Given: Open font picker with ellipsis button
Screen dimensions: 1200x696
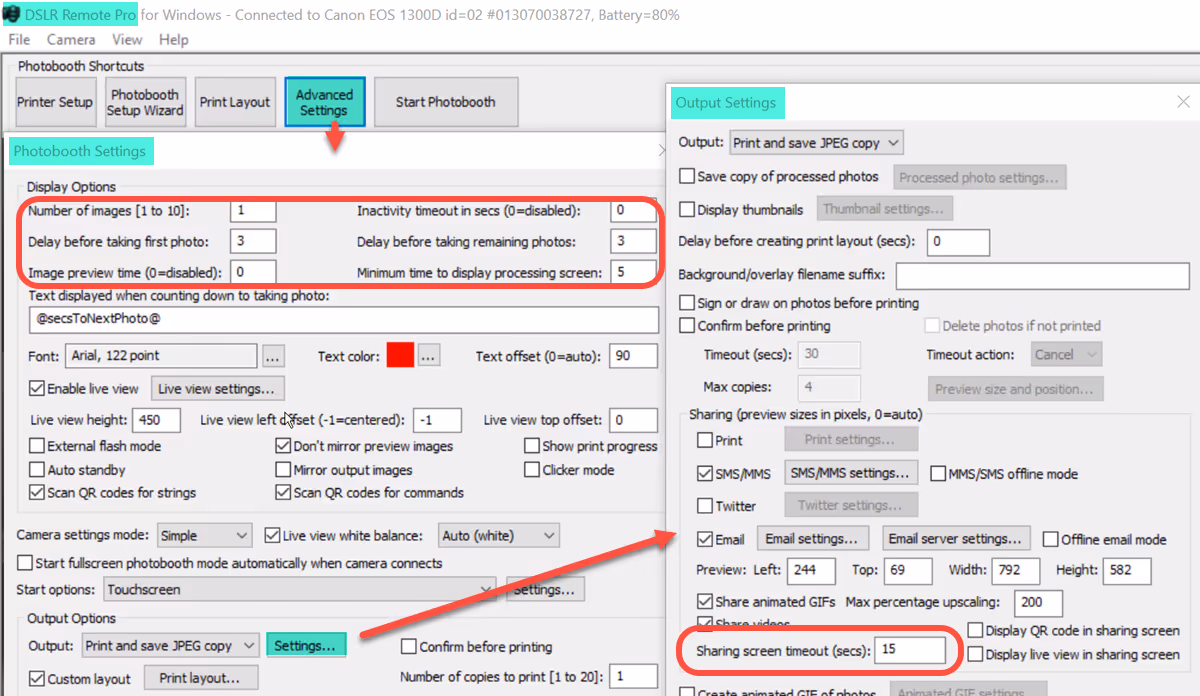Looking at the screenshot, I should (x=273, y=356).
